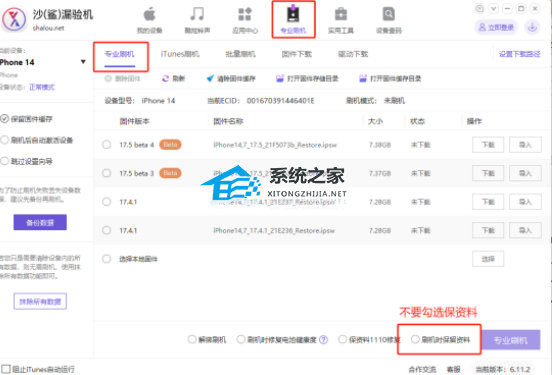The image size is (553, 375).
Task: Click the 正常模式 device status link
Action: [42, 87]
